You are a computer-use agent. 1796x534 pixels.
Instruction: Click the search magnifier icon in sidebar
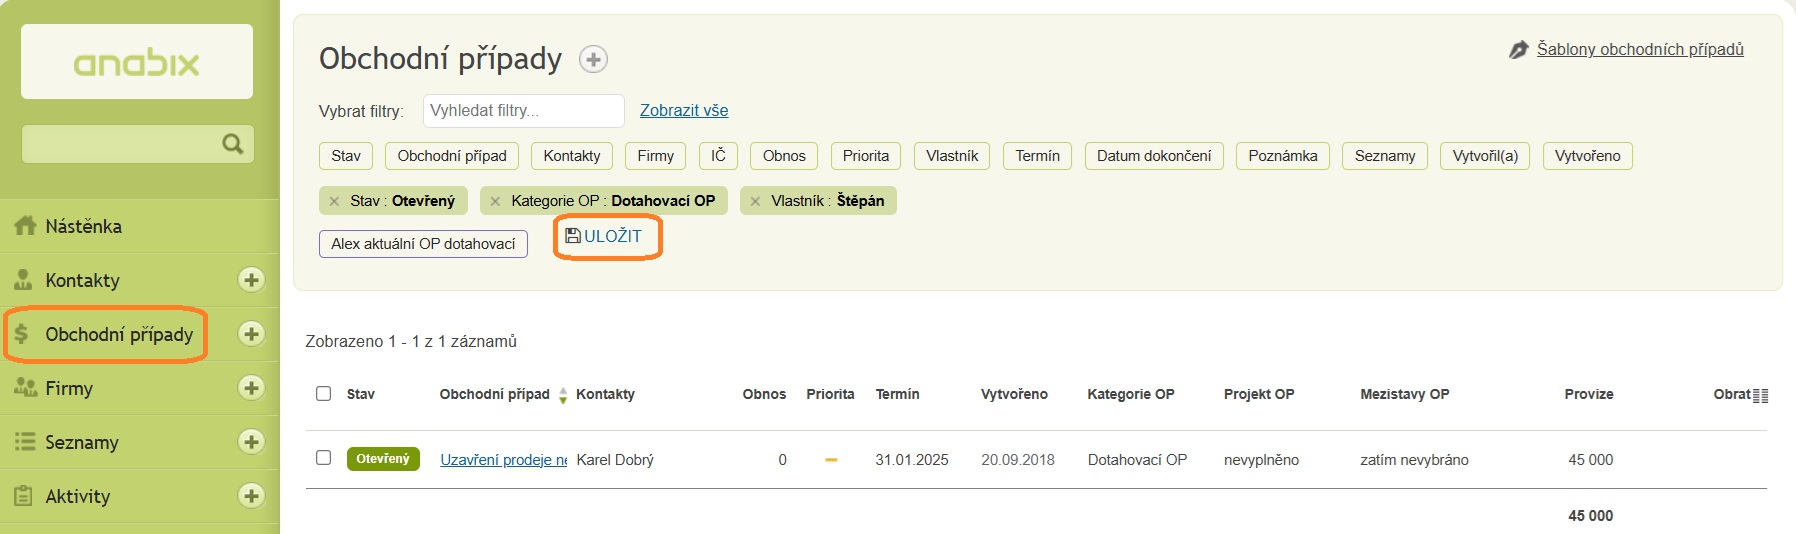(232, 144)
